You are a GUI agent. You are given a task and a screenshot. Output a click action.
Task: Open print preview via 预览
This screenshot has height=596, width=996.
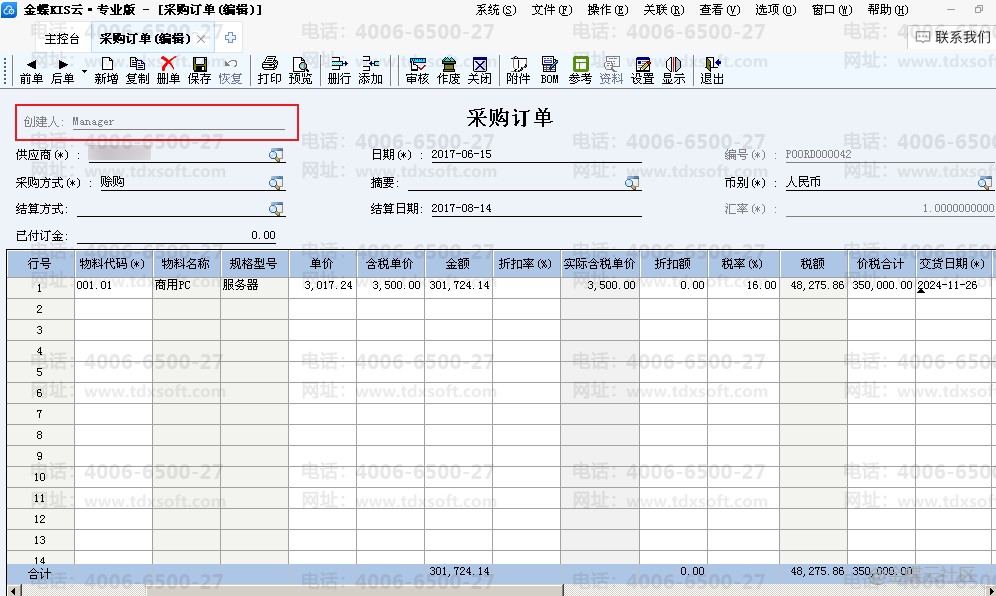point(300,71)
